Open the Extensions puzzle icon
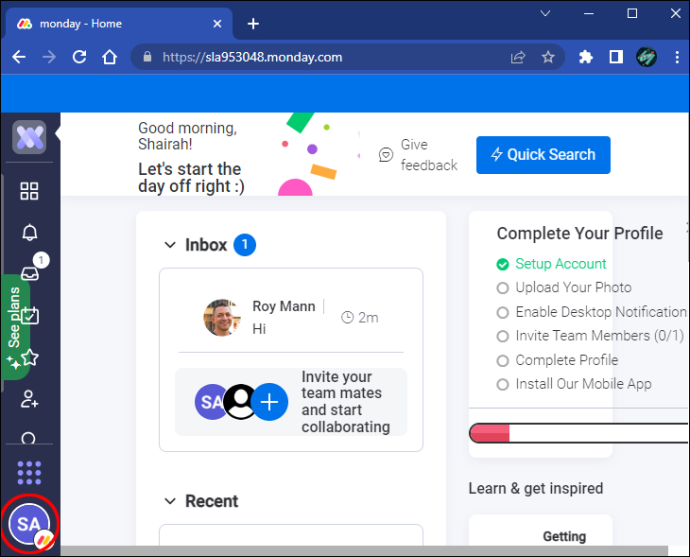This screenshot has height=557, width=690. (x=585, y=57)
